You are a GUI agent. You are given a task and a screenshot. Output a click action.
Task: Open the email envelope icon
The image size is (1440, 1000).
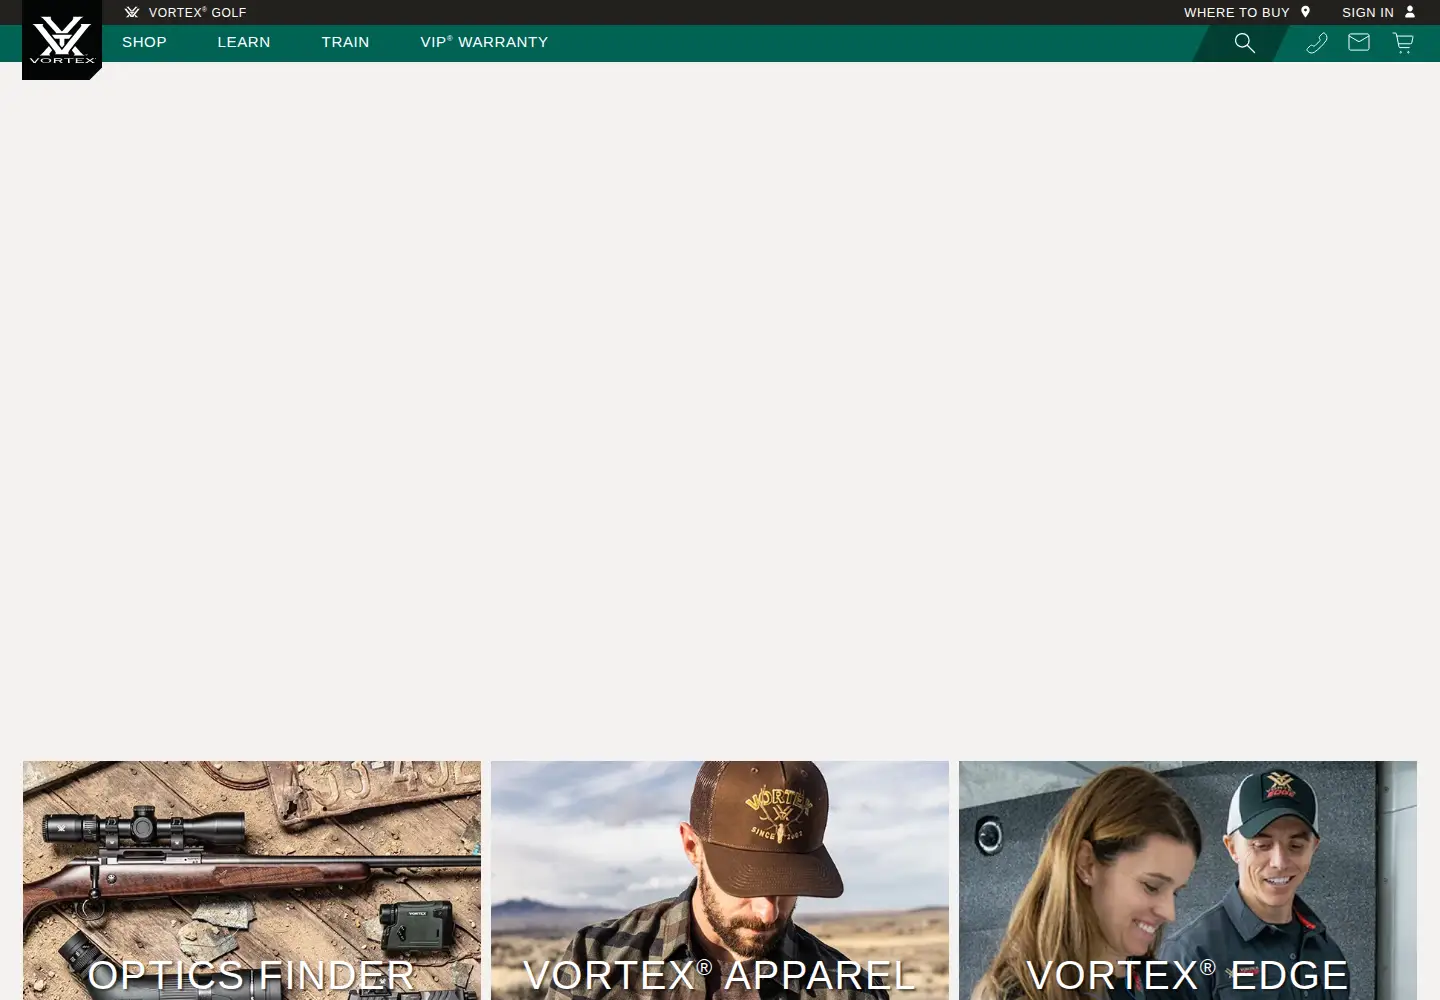1359,42
